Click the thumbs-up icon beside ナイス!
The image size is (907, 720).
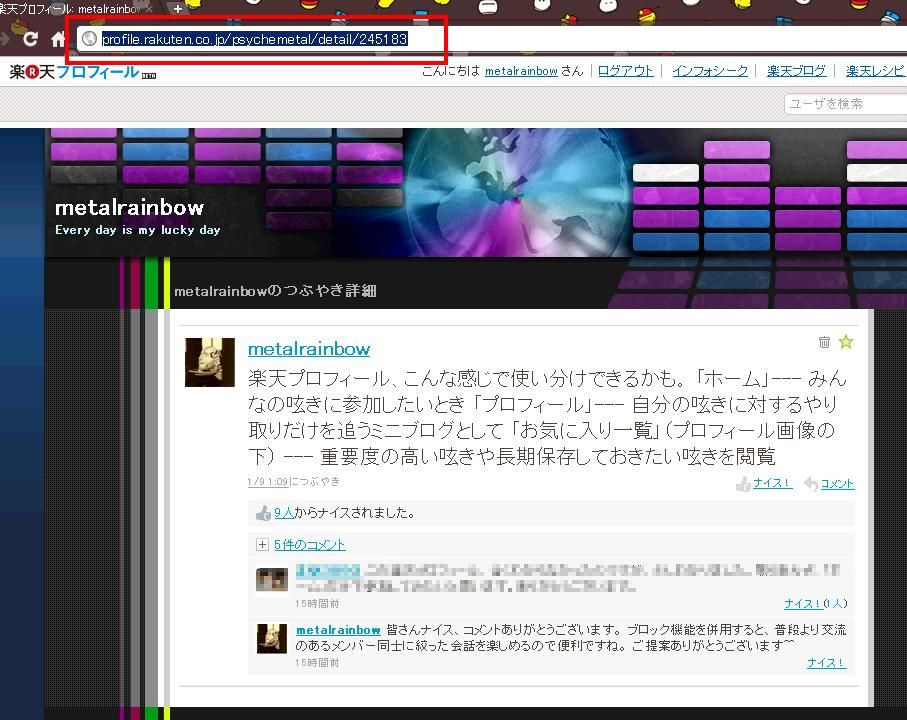[743, 484]
